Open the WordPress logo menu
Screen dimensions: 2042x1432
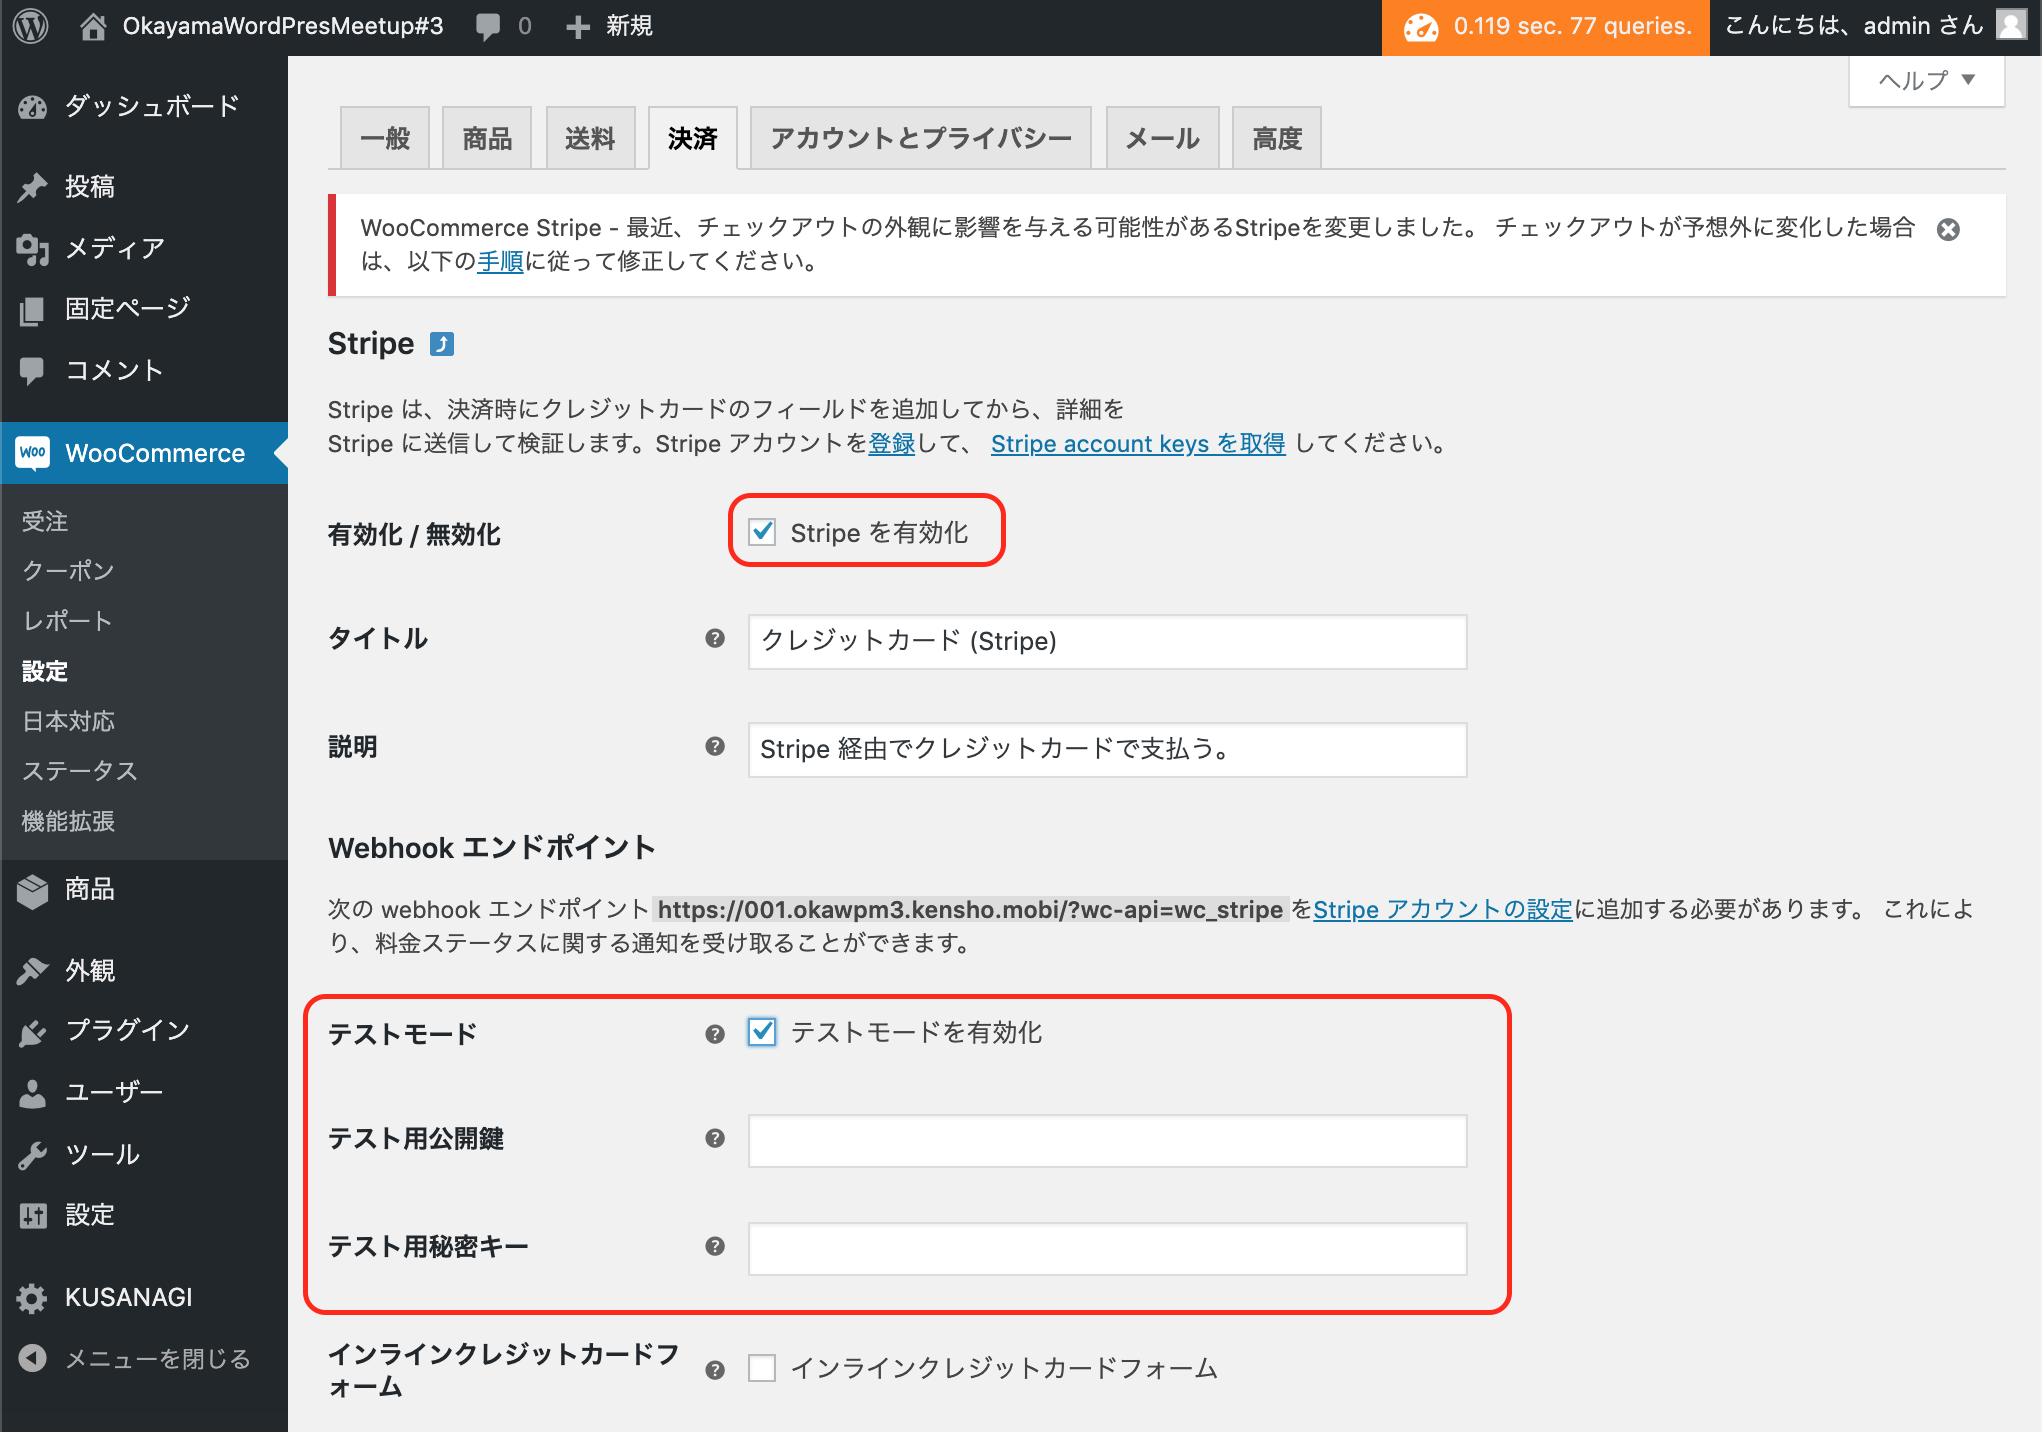tap(29, 26)
